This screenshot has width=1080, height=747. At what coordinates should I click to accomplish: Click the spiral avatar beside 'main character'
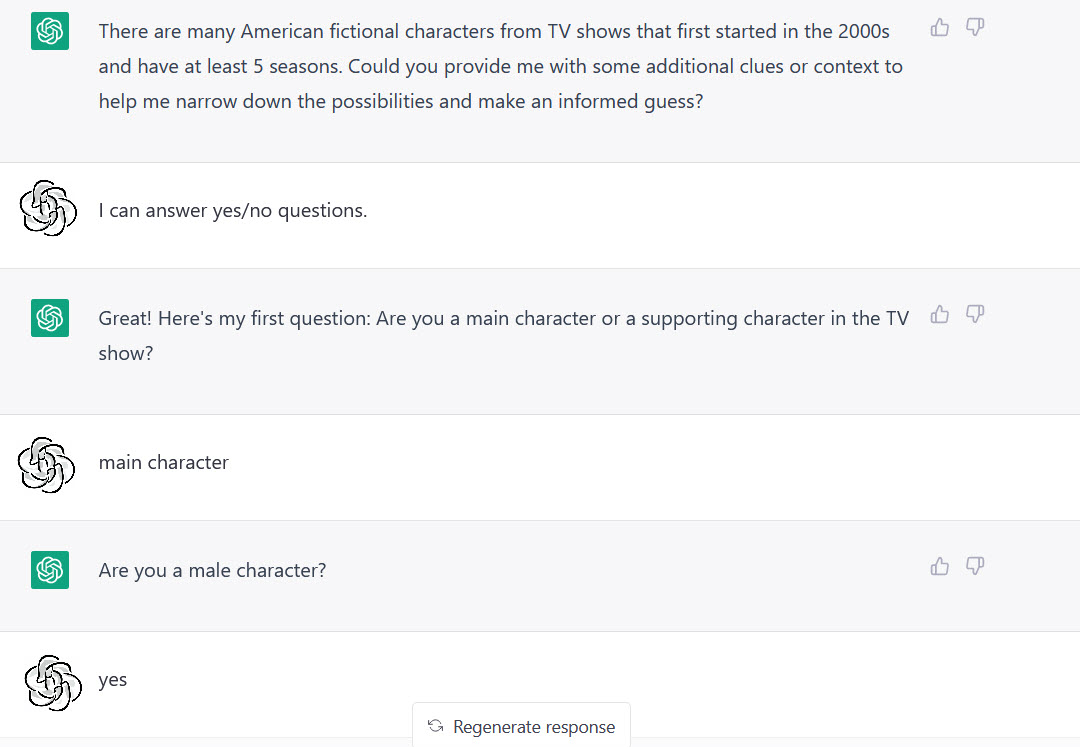(47, 466)
